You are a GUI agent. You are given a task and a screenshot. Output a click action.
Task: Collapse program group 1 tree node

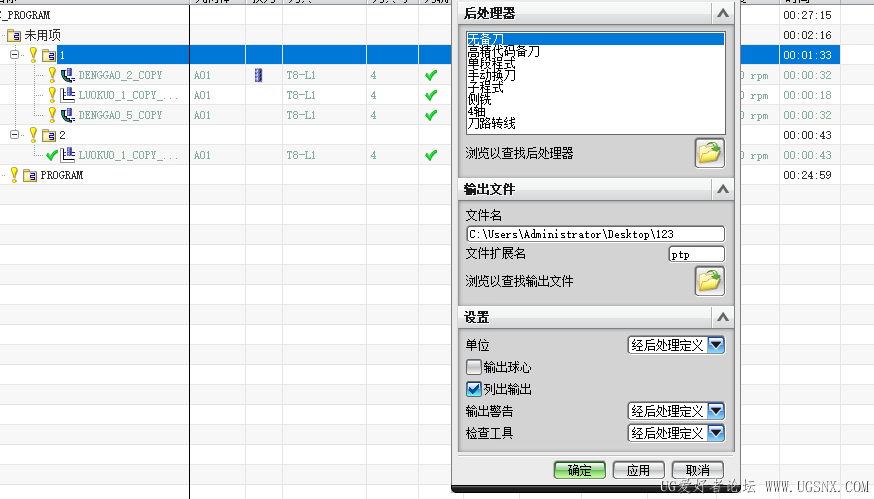coord(14,55)
